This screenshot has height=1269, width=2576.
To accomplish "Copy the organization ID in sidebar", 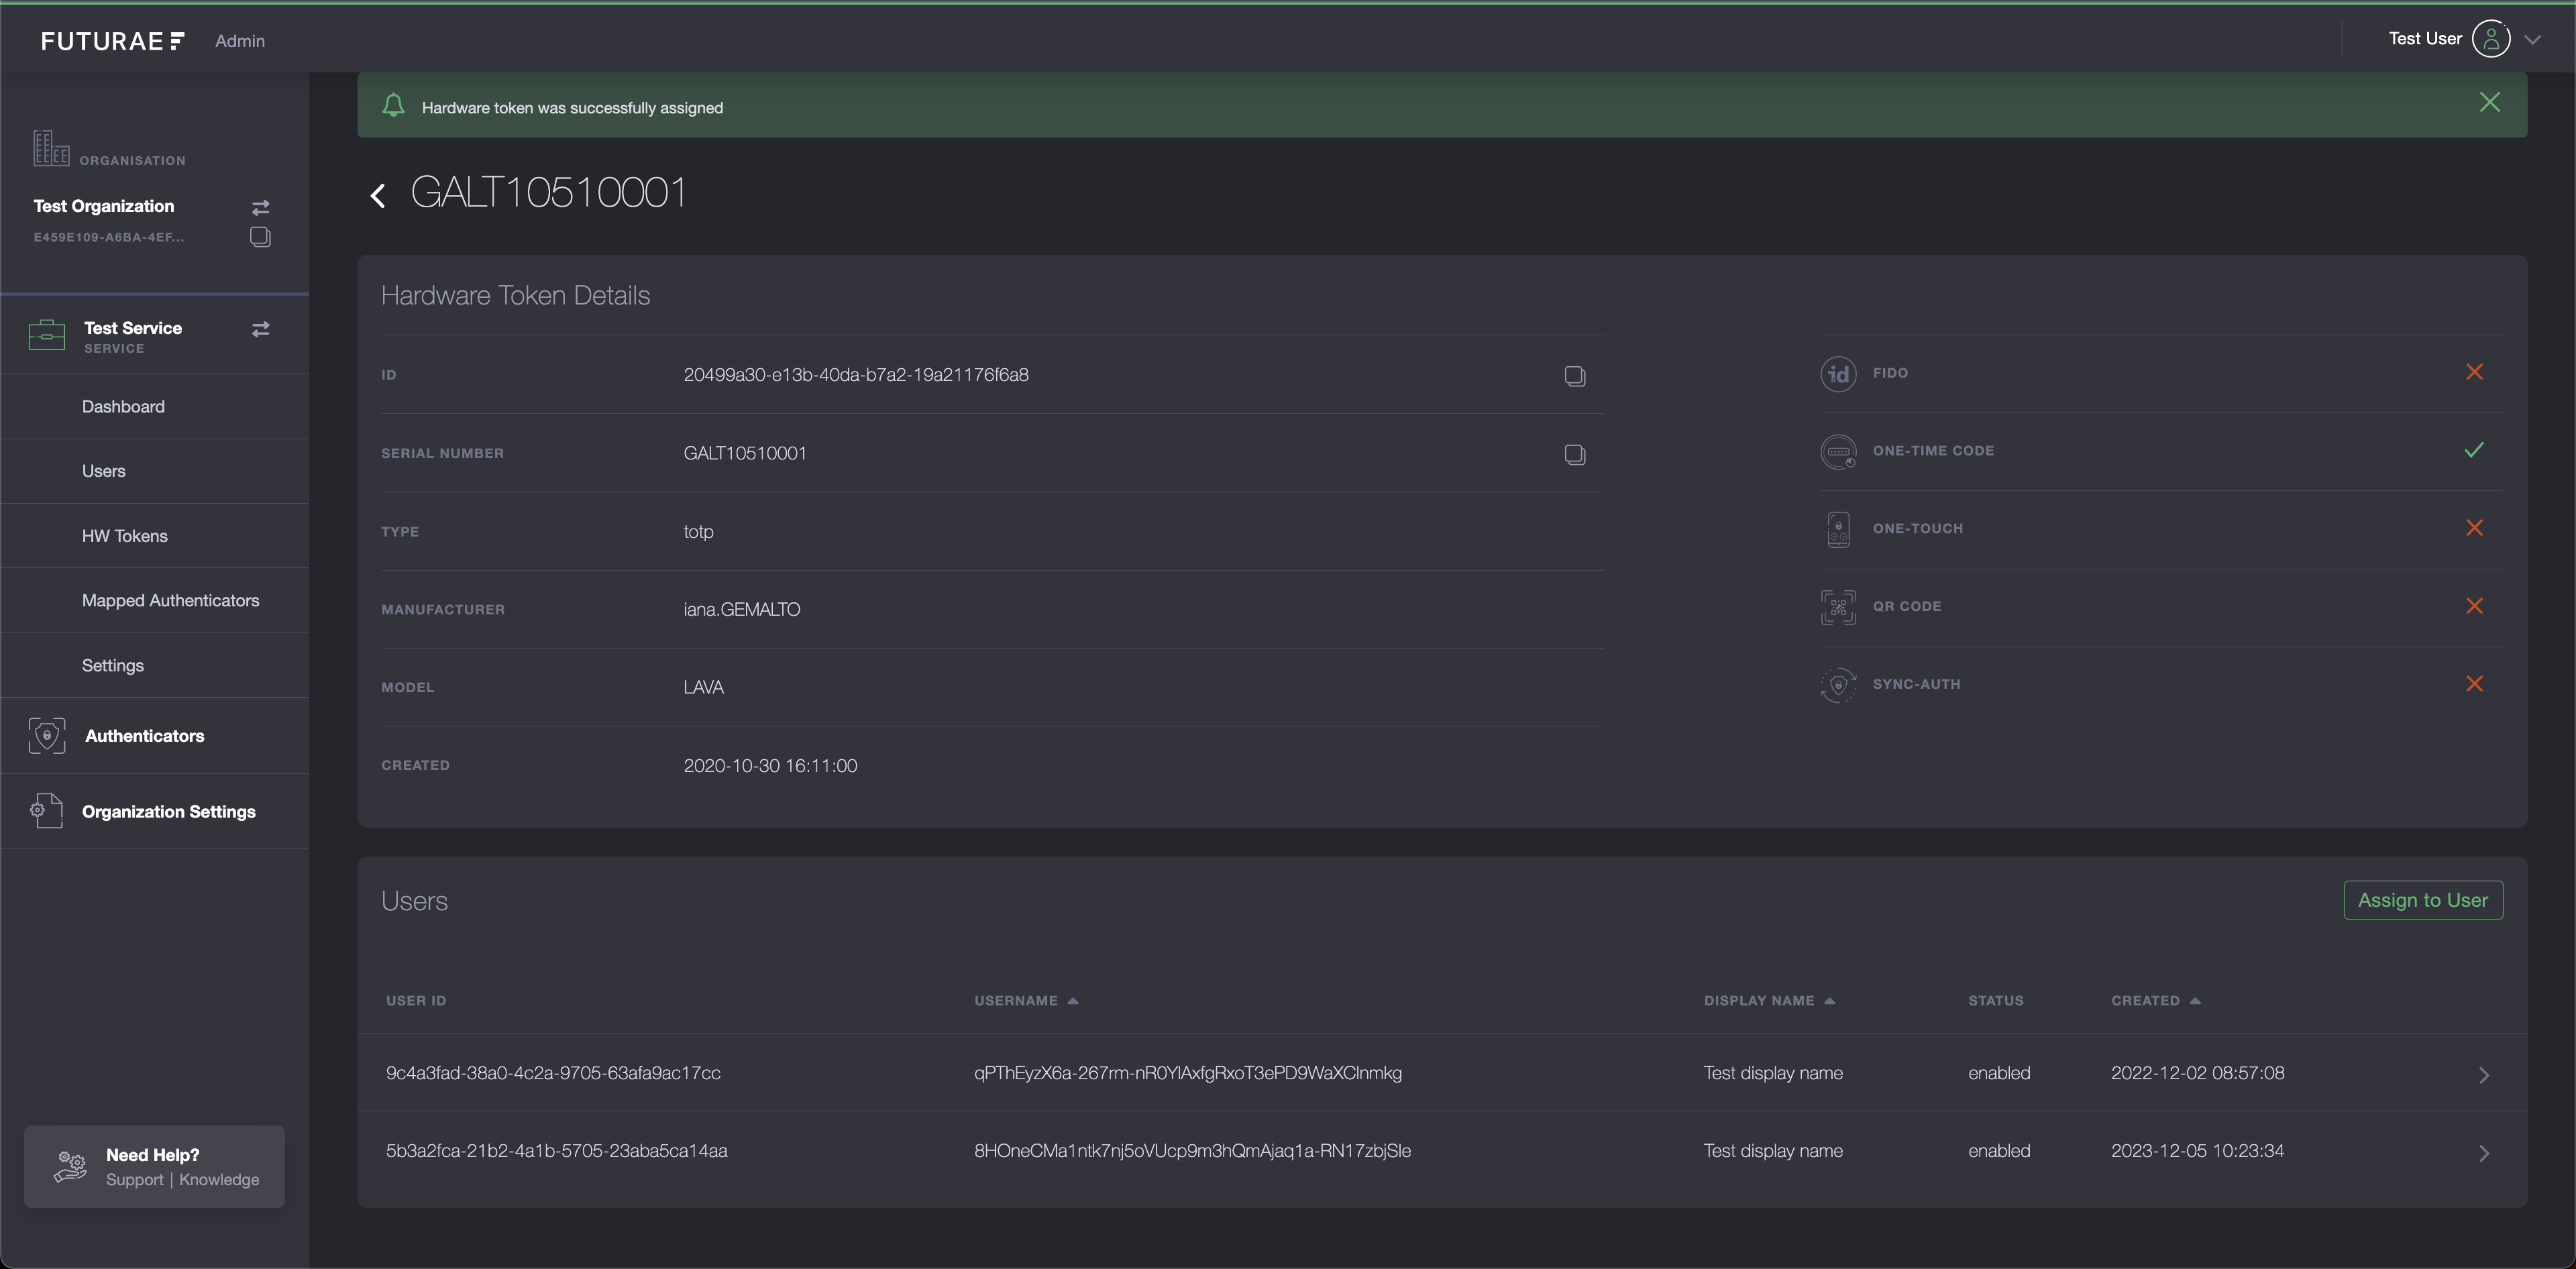I will click(x=260, y=237).
